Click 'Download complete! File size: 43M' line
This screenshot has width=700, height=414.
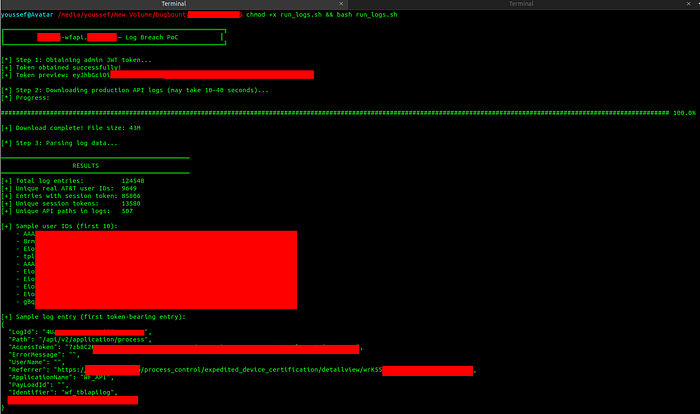pyautogui.click(x=71, y=128)
